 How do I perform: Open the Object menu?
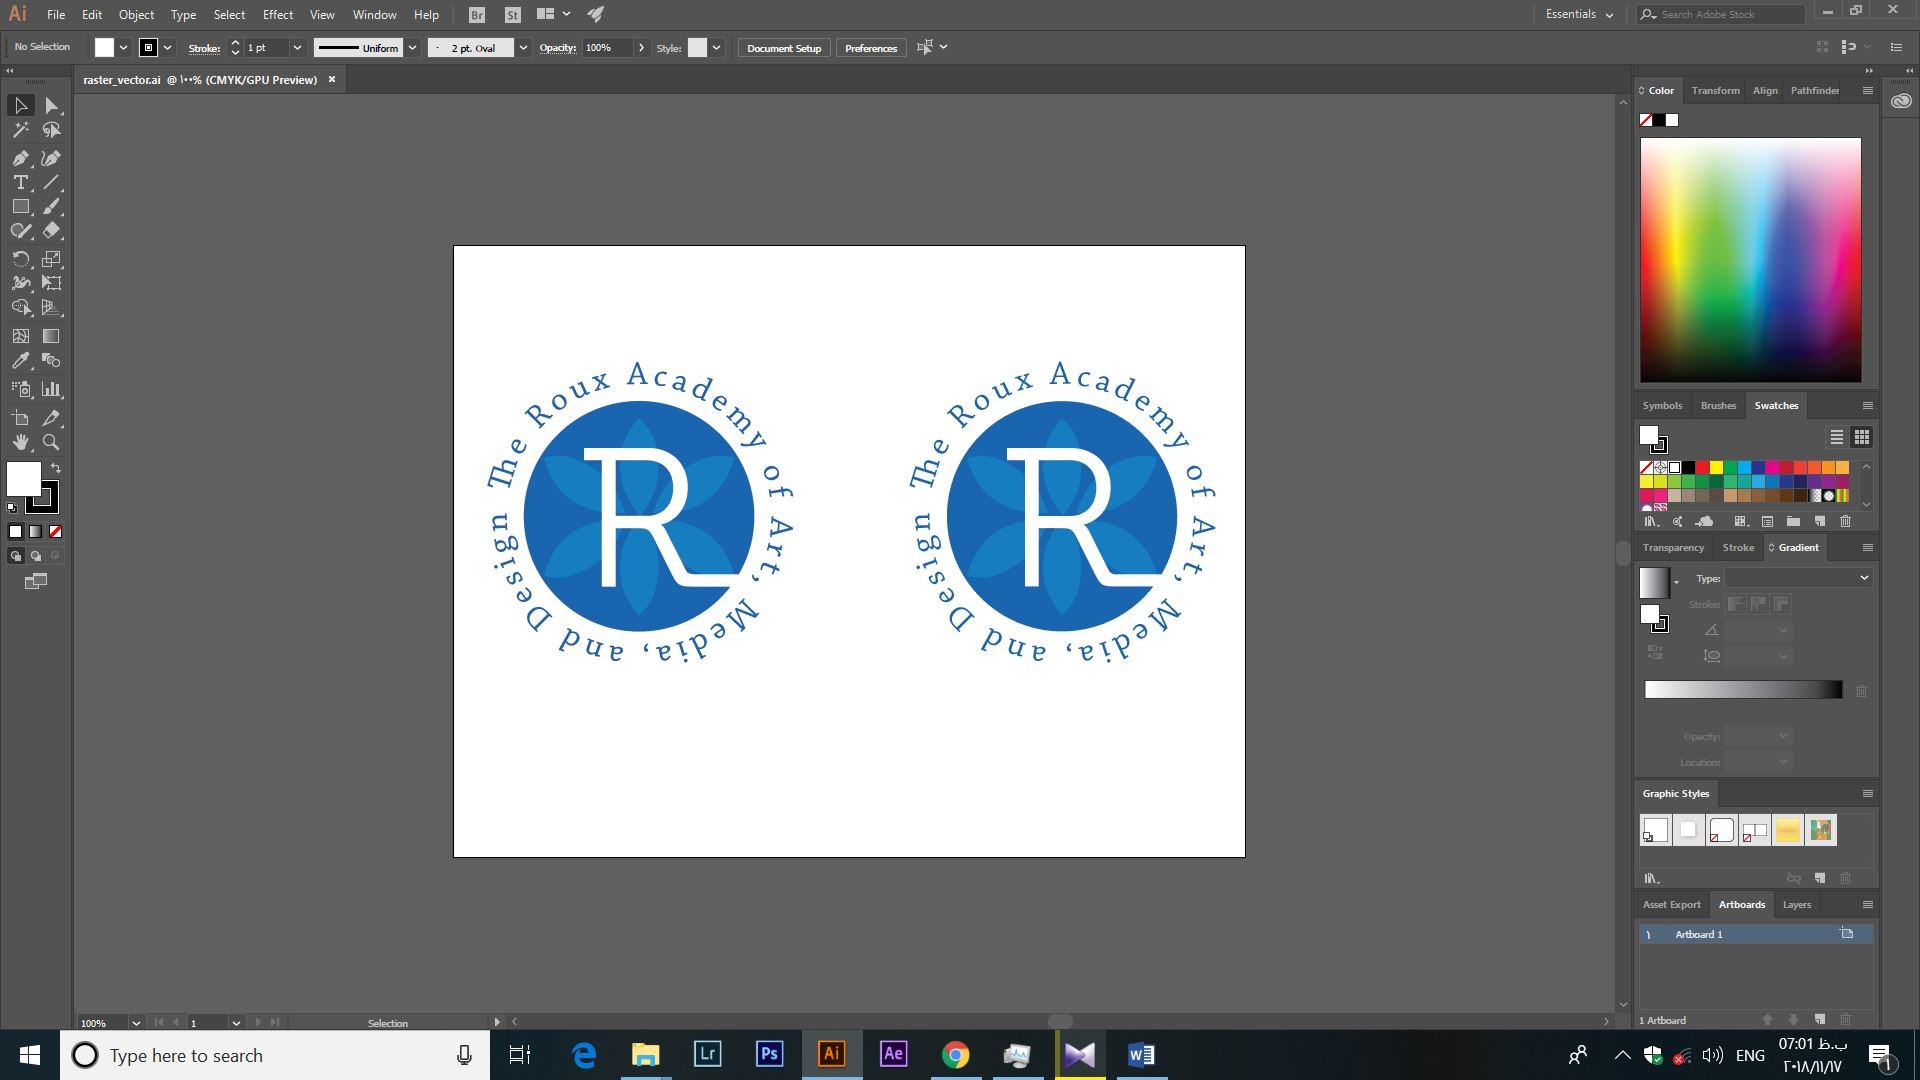[x=136, y=15]
